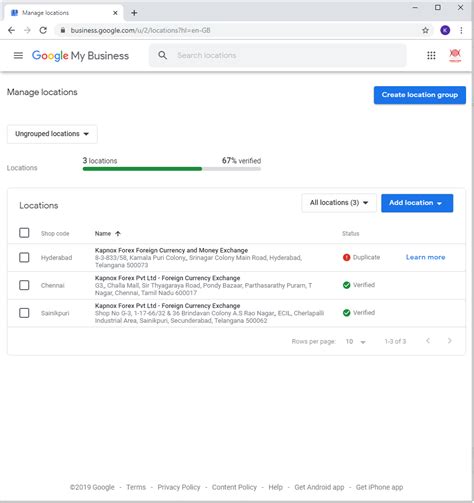Click the Sainikpuri shop code
474x503 pixels.
pyautogui.click(x=55, y=313)
